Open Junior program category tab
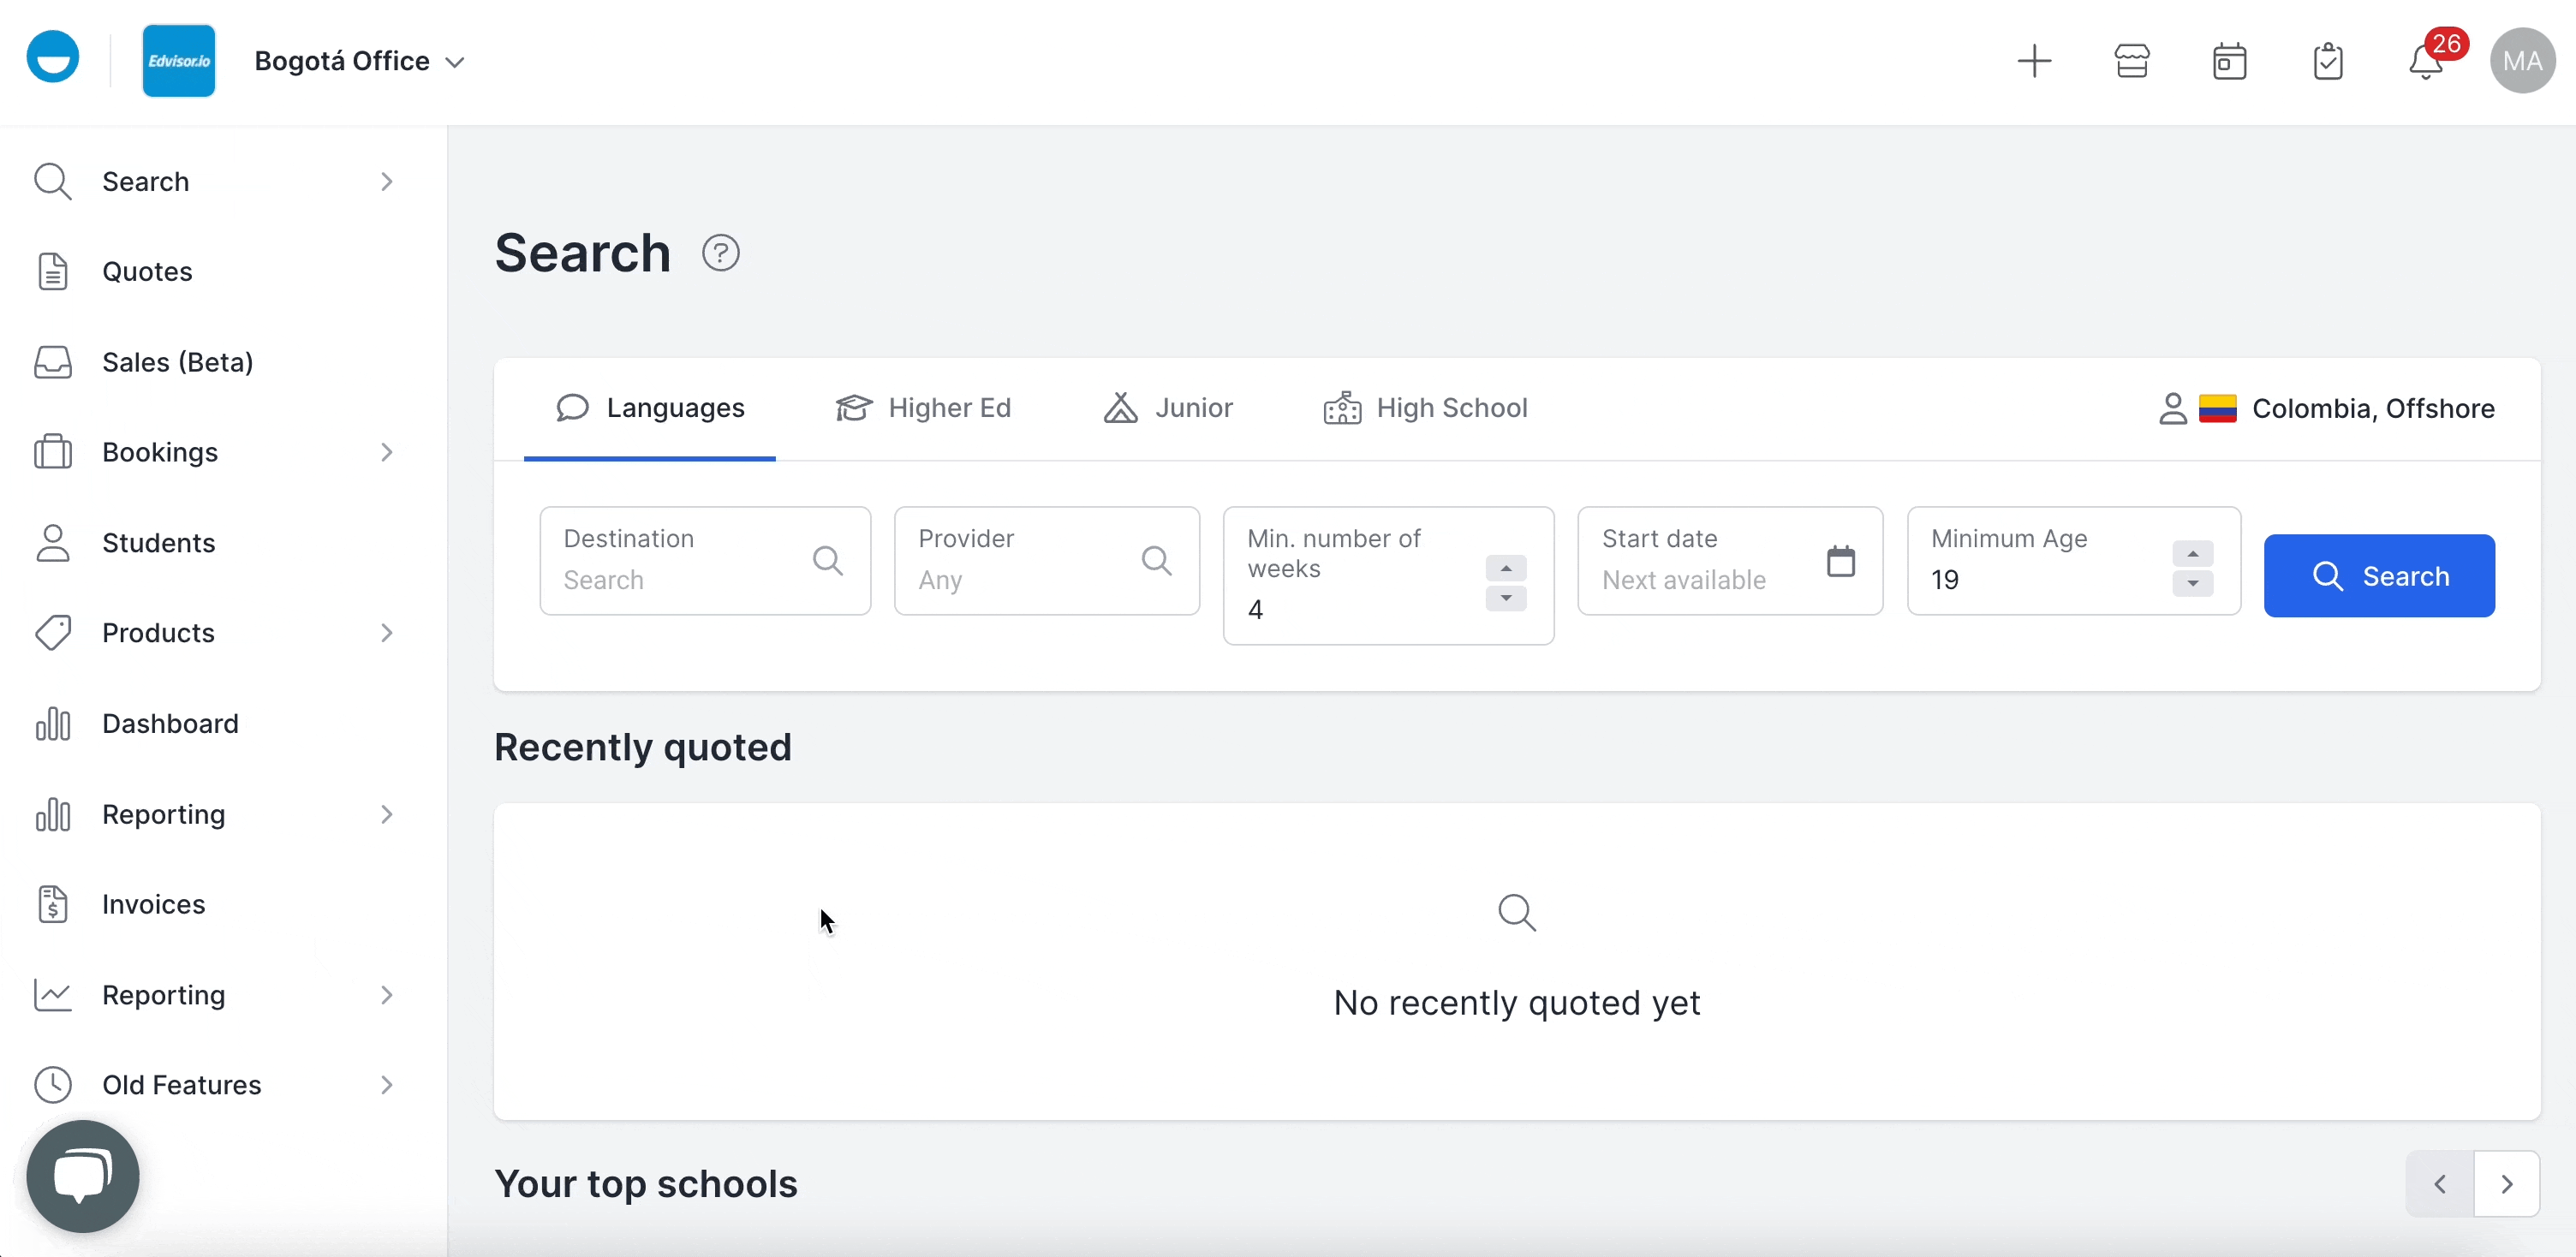Image resolution: width=2576 pixels, height=1257 pixels. 1168,408
